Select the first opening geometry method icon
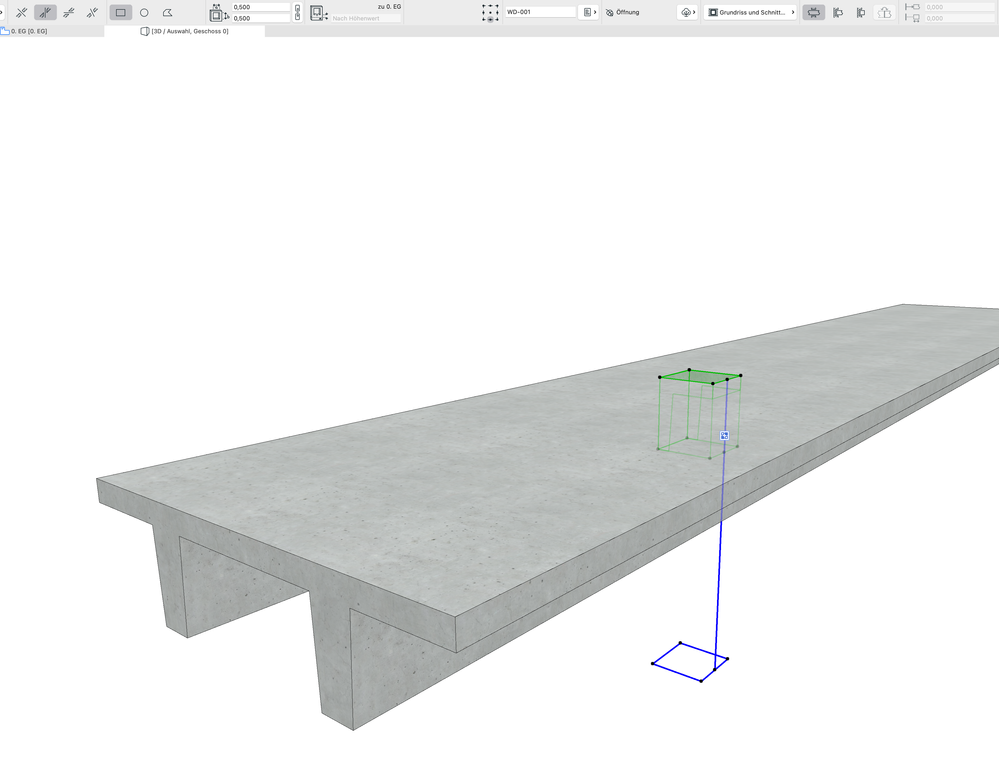Image resolution: width=999 pixels, height=760 pixels. [21, 12]
